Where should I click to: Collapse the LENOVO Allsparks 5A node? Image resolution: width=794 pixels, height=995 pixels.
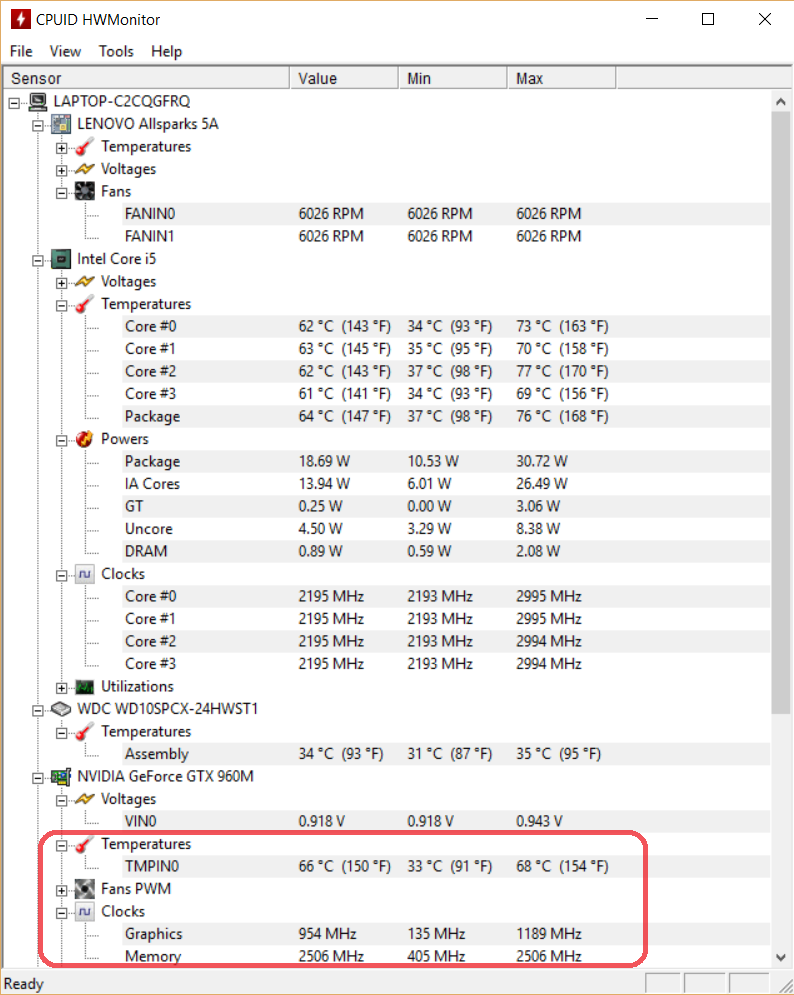(x=38, y=125)
